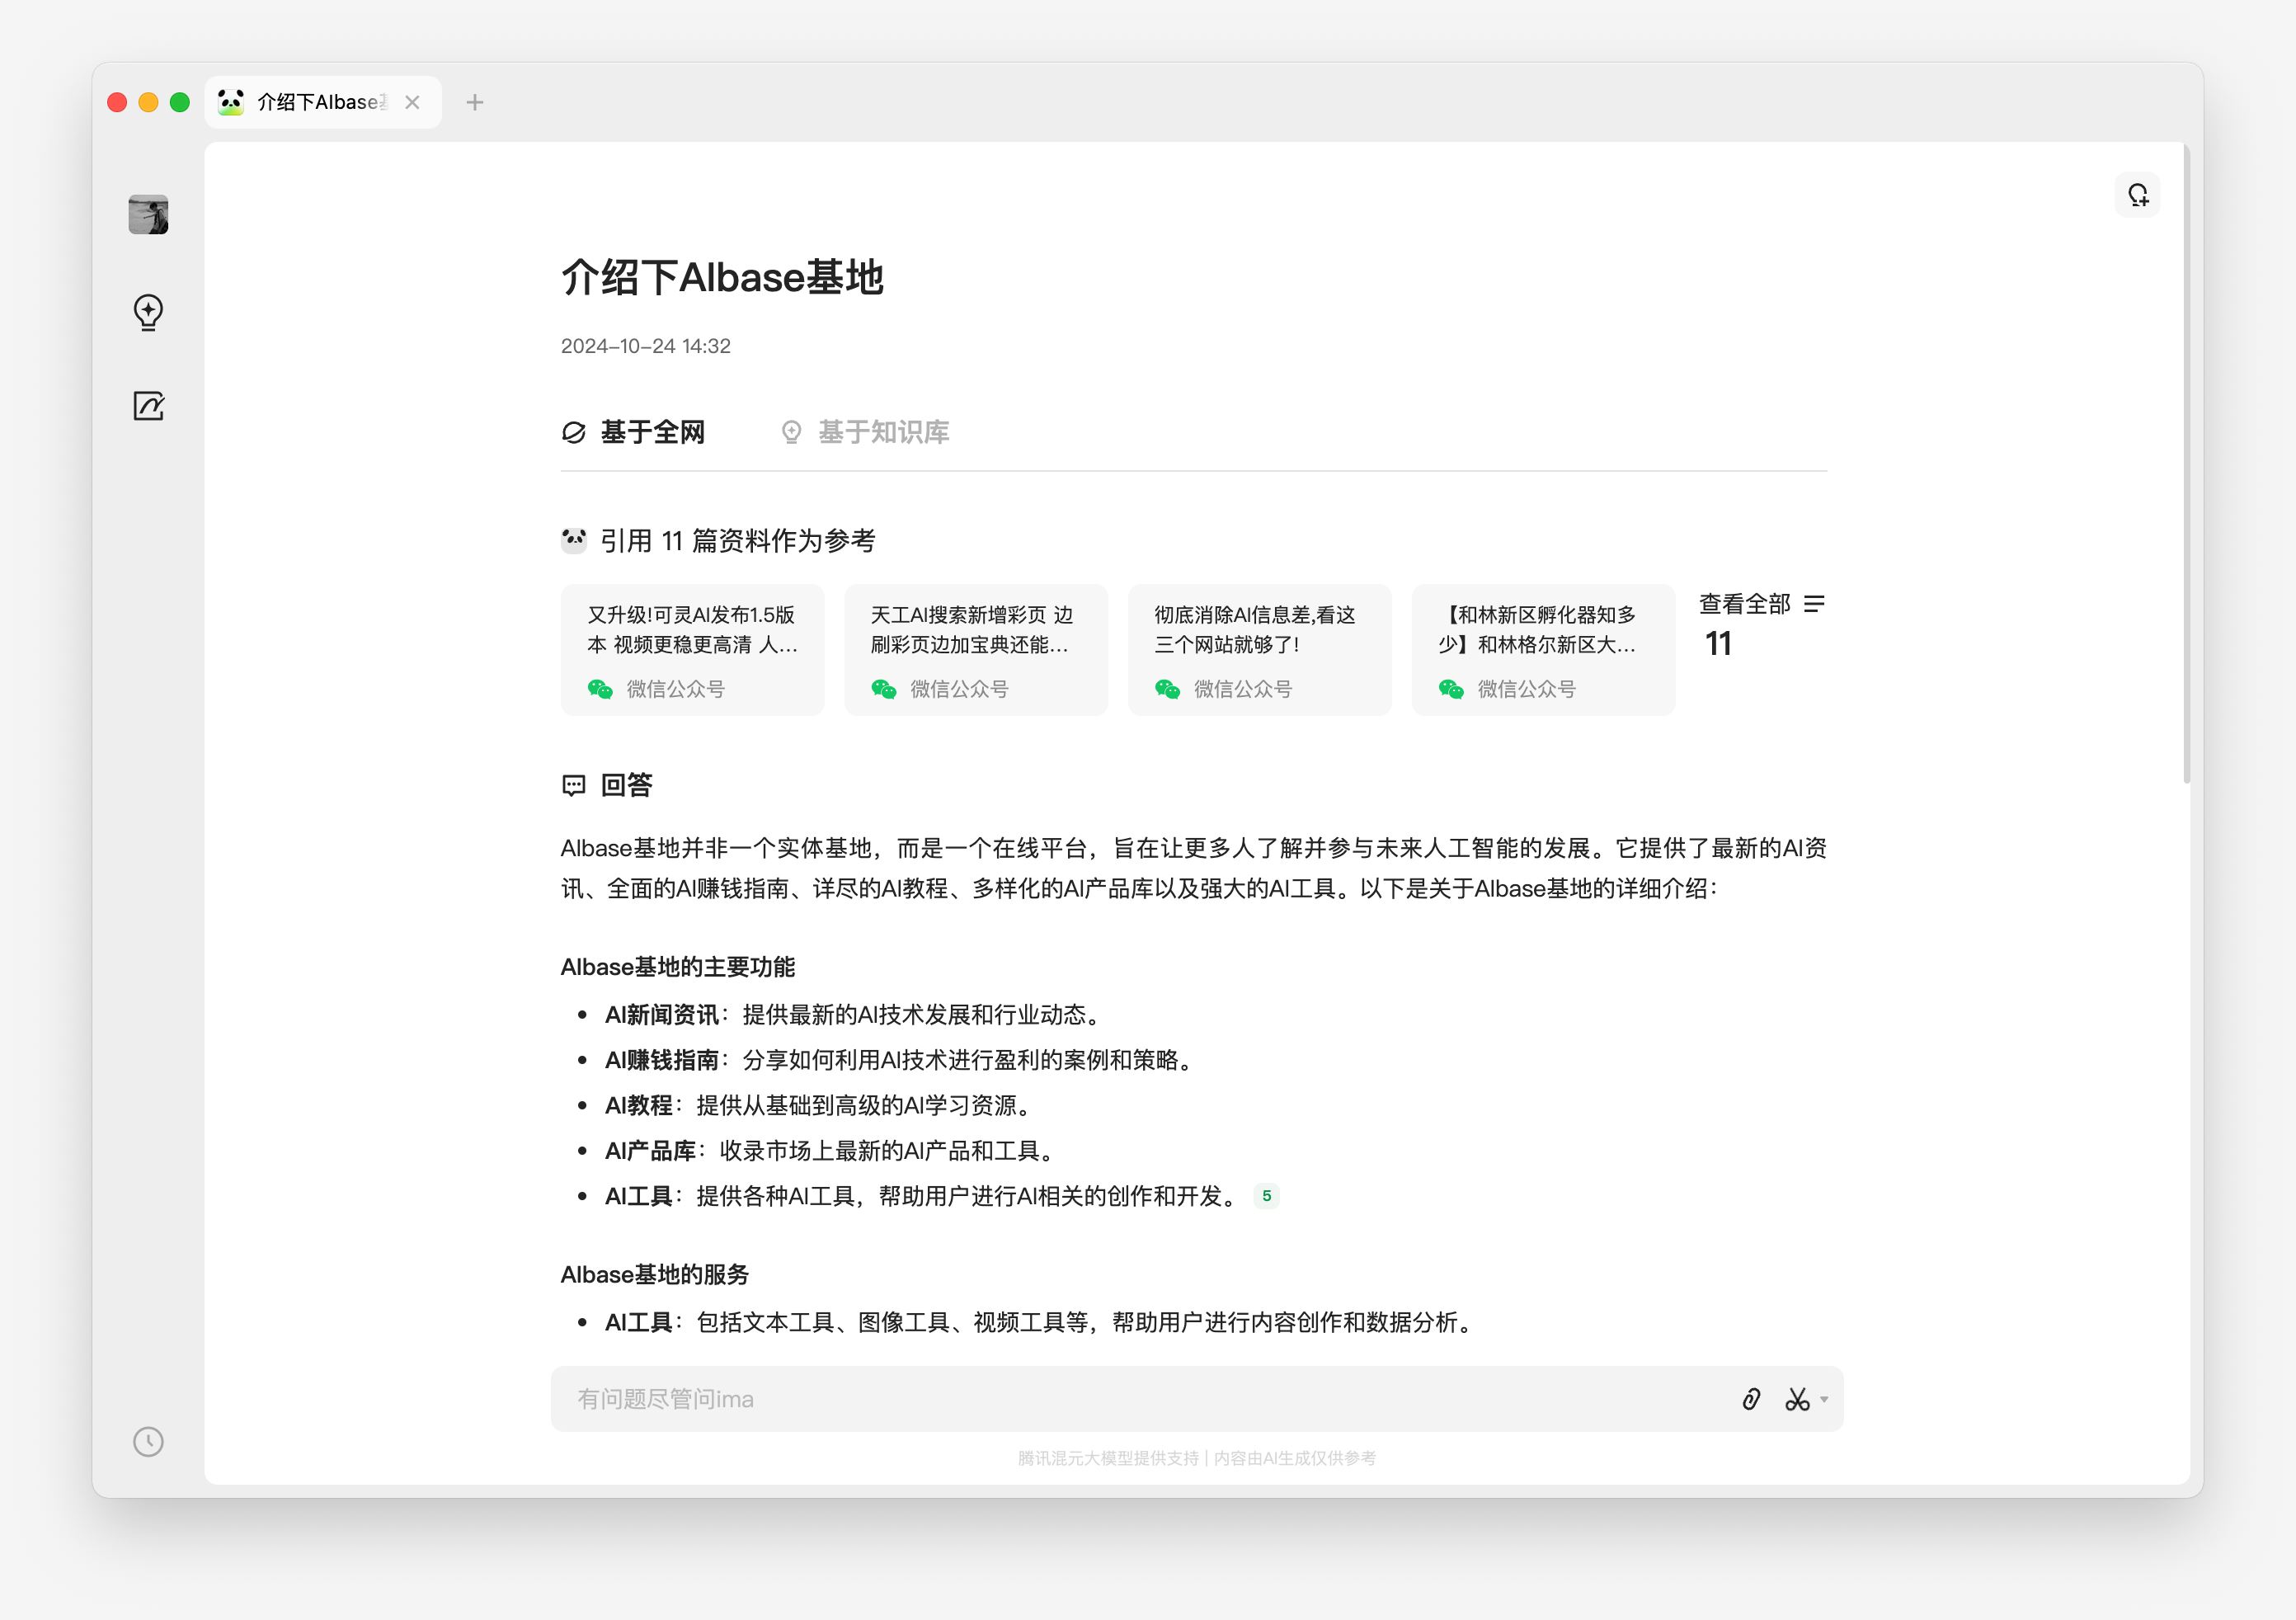Open the notes edit icon in sidebar
2296x1620 pixels.
(x=148, y=406)
